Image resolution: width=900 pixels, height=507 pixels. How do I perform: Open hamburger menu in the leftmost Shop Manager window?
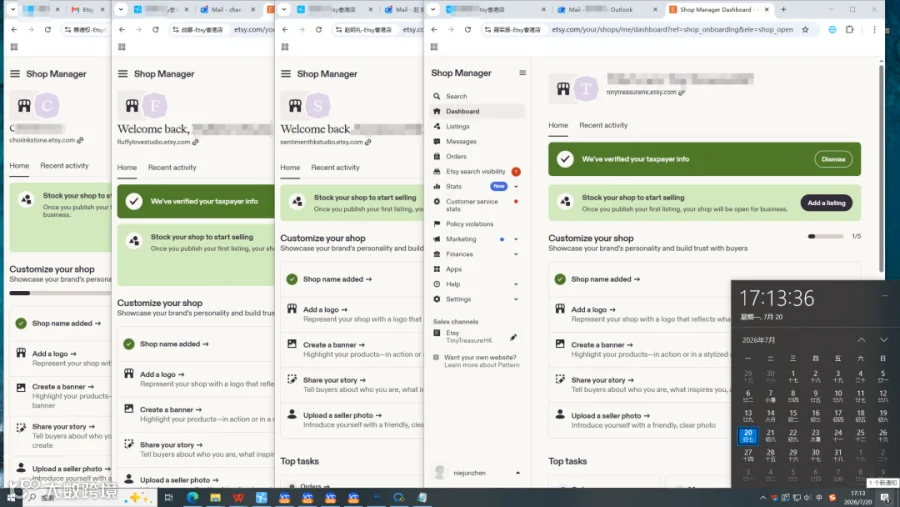(15, 73)
